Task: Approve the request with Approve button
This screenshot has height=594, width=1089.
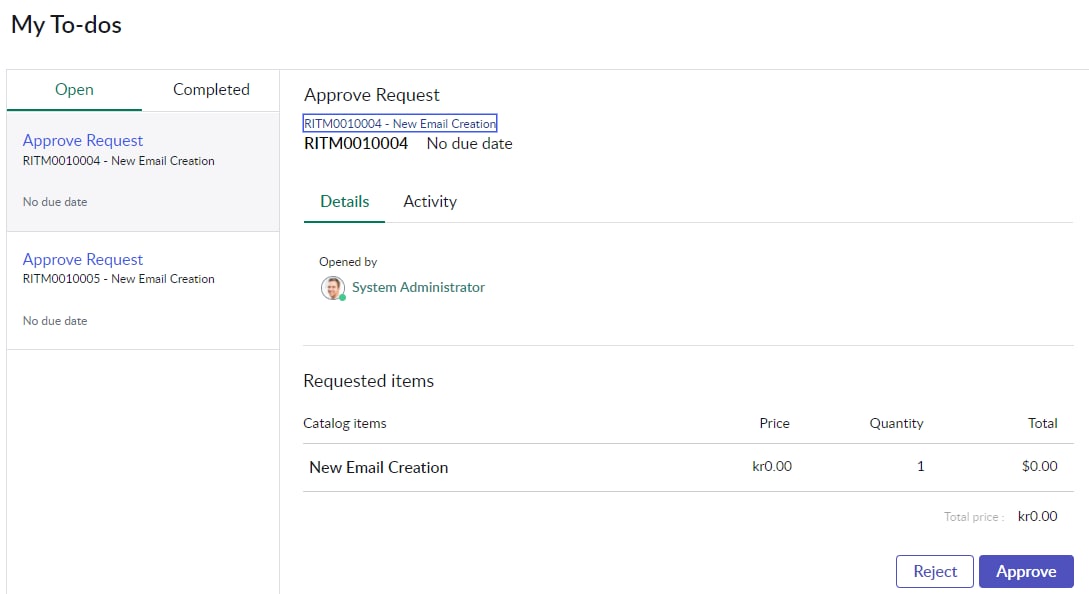Action: point(1026,571)
